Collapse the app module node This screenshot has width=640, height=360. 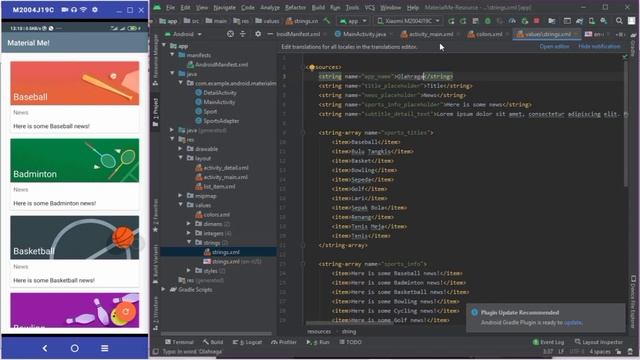click(x=164, y=46)
